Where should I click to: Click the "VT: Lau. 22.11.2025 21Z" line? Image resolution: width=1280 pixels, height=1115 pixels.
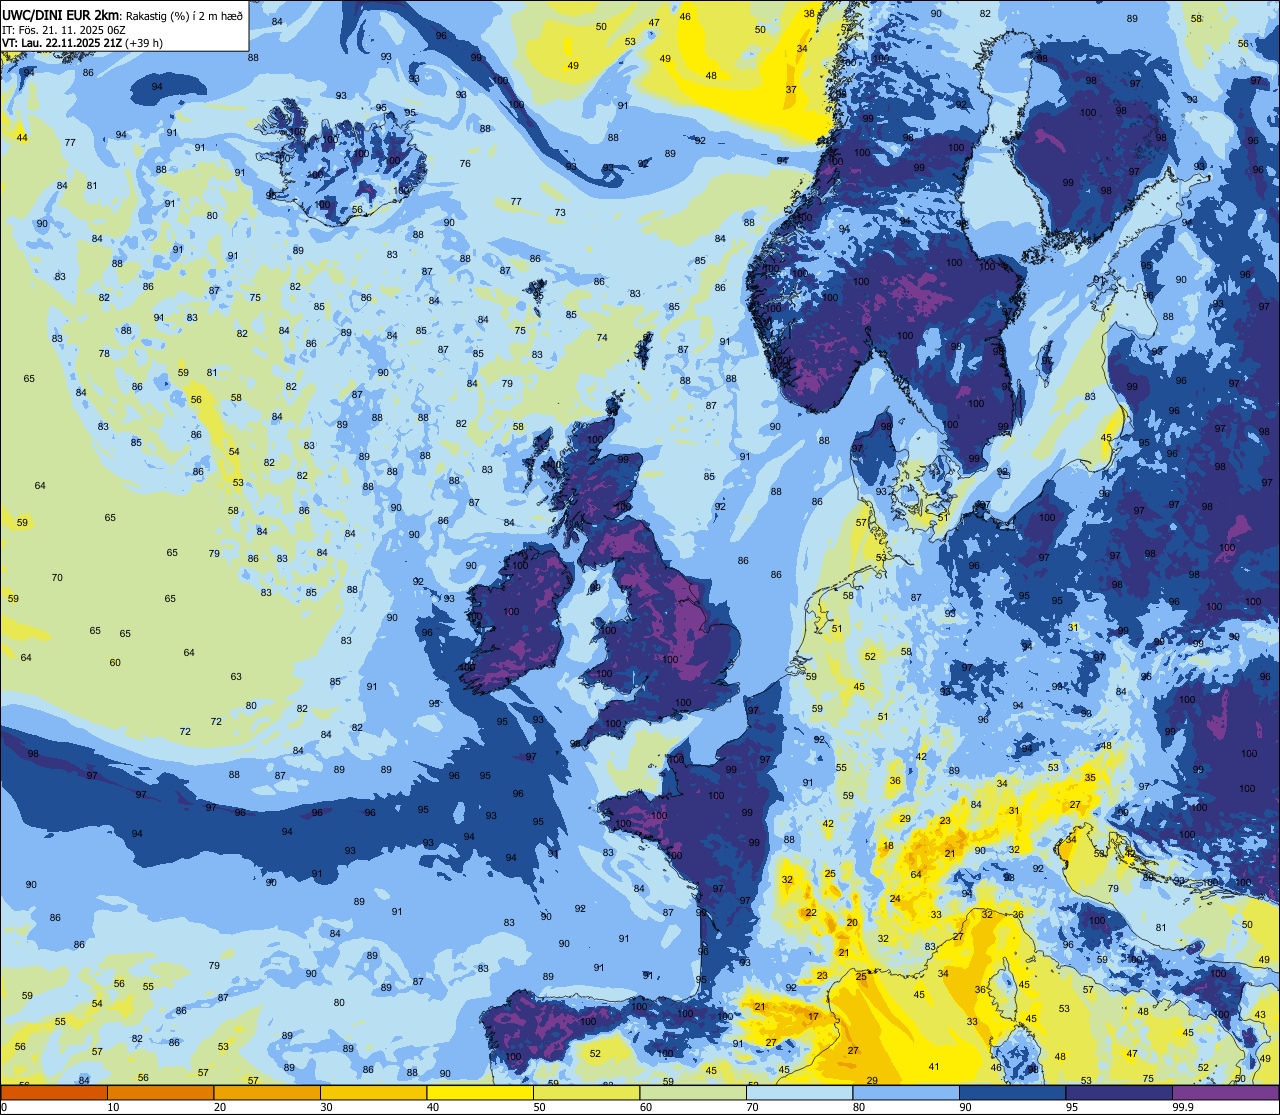coord(62,42)
